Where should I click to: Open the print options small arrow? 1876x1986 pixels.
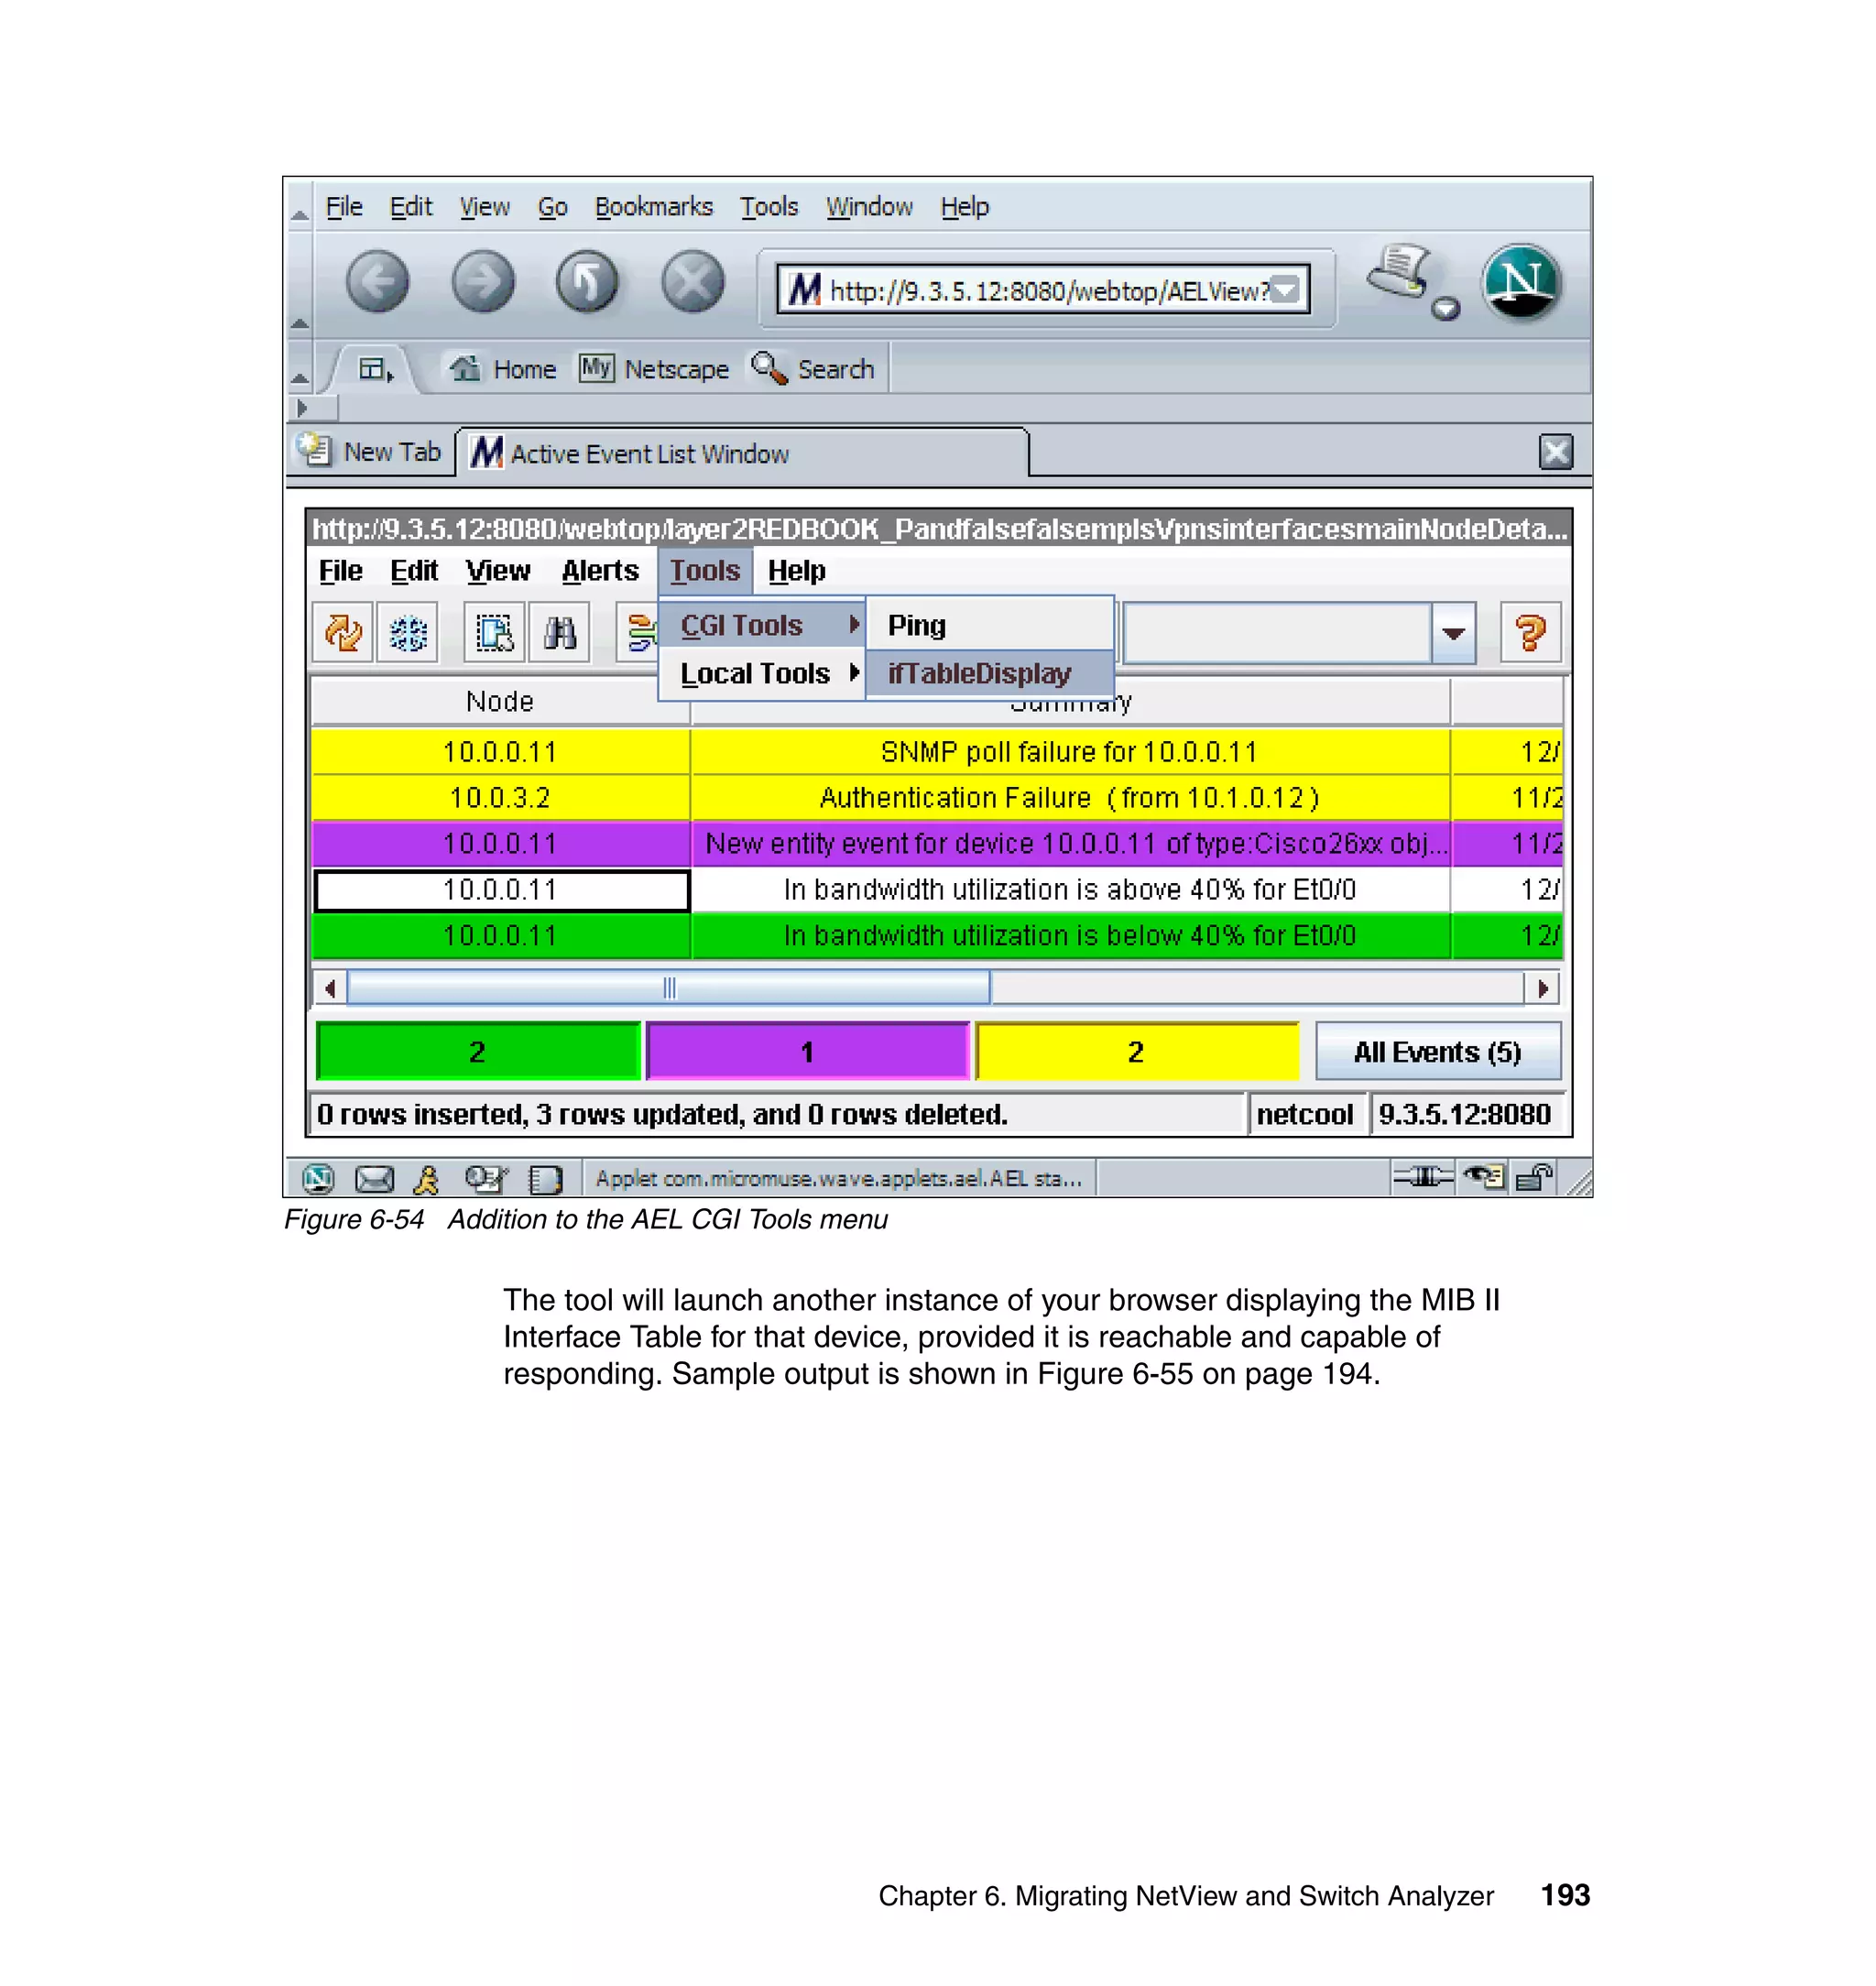tap(1445, 309)
